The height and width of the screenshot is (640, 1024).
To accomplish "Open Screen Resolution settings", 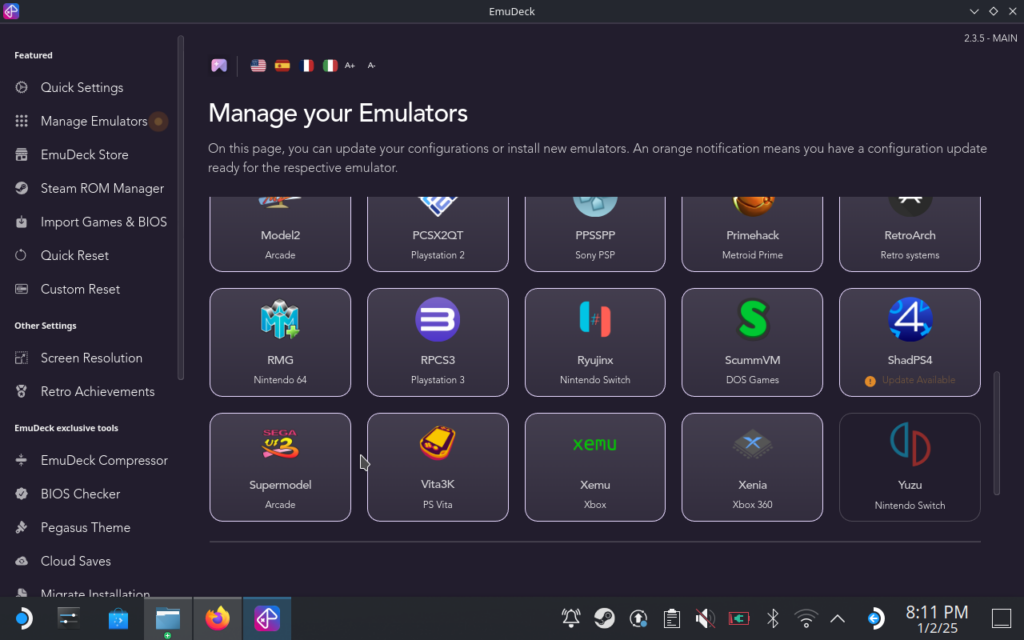I will pyautogui.click(x=91, y=358).
